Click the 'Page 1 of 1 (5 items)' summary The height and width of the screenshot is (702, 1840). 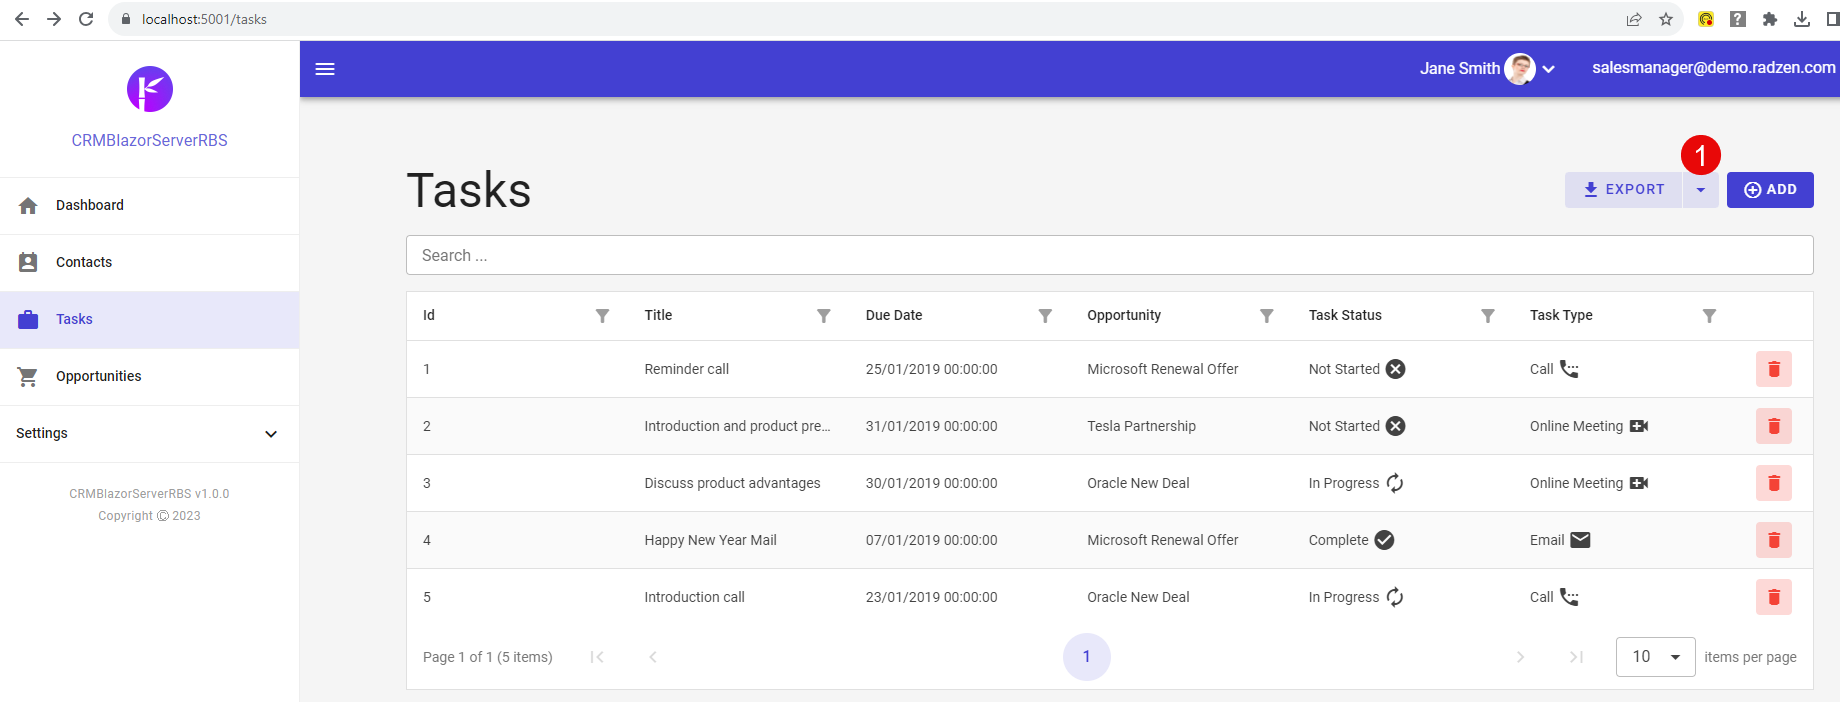[488, 657]
